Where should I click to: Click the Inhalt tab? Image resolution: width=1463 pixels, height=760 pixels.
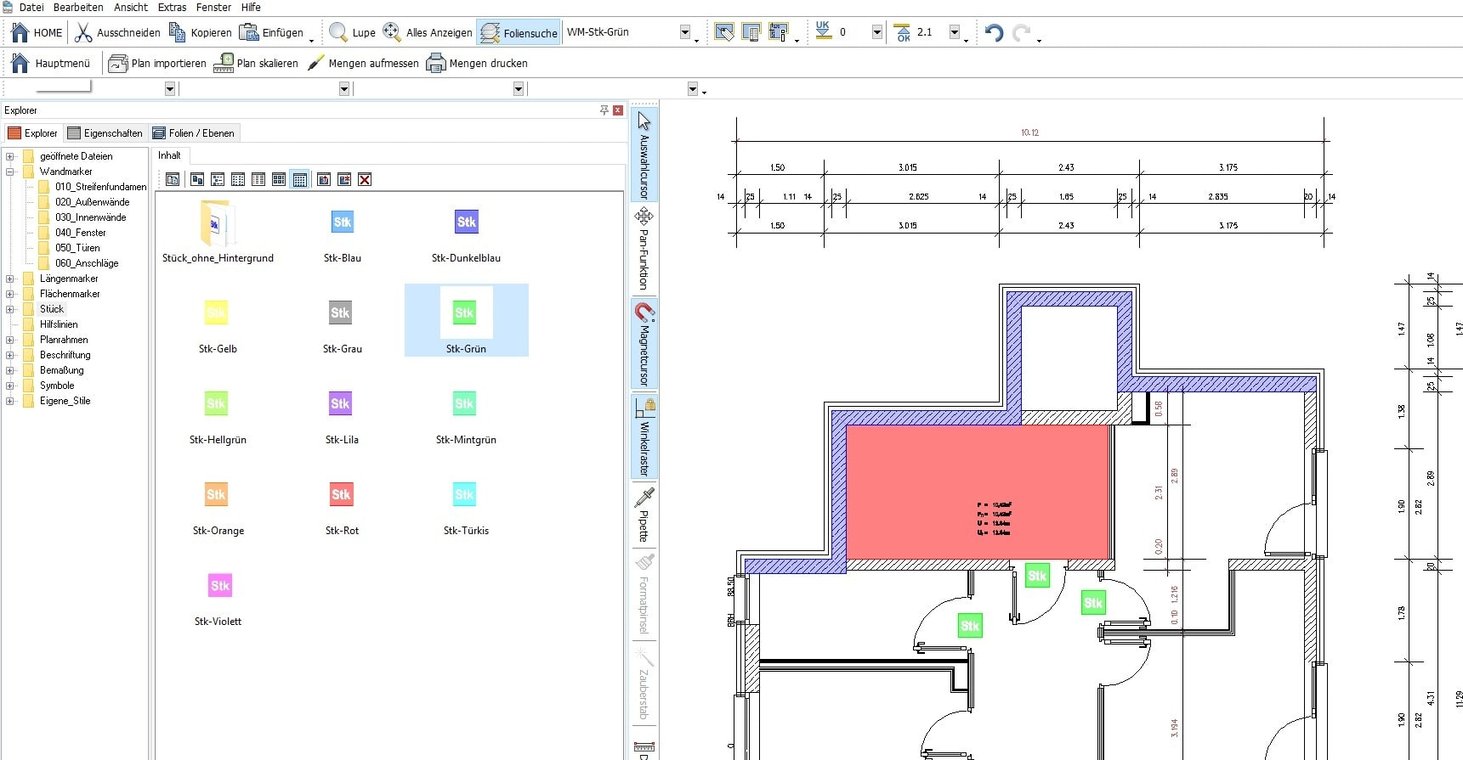170,155
